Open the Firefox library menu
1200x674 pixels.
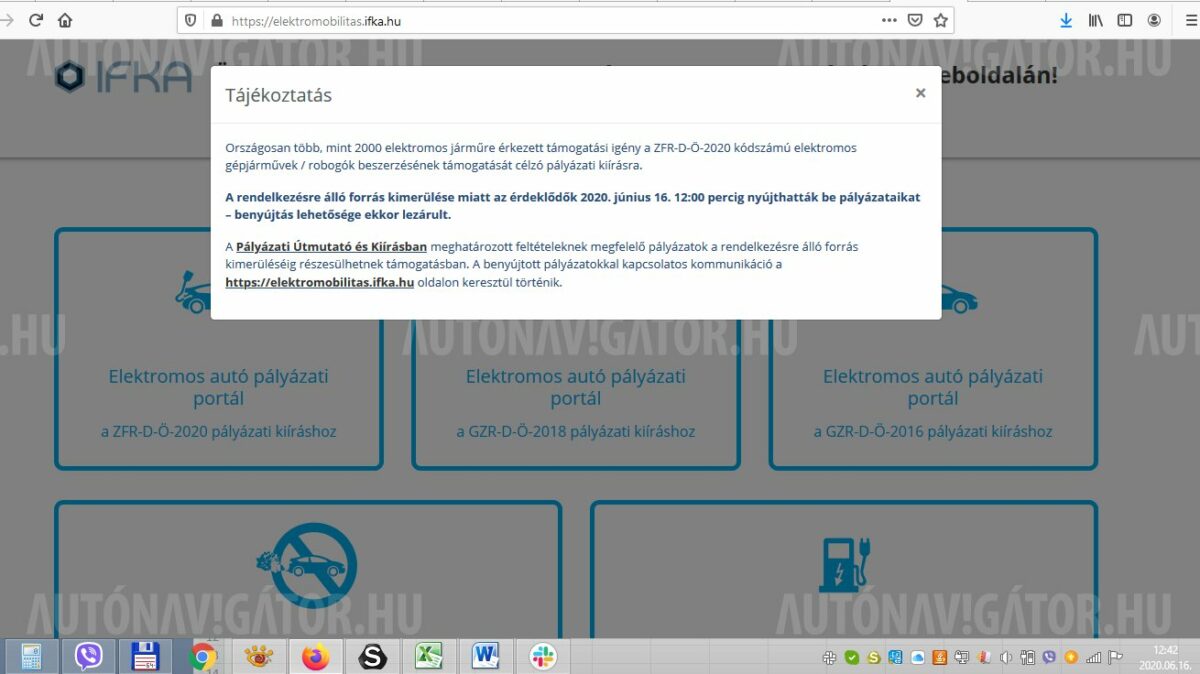coord(1095,20)
